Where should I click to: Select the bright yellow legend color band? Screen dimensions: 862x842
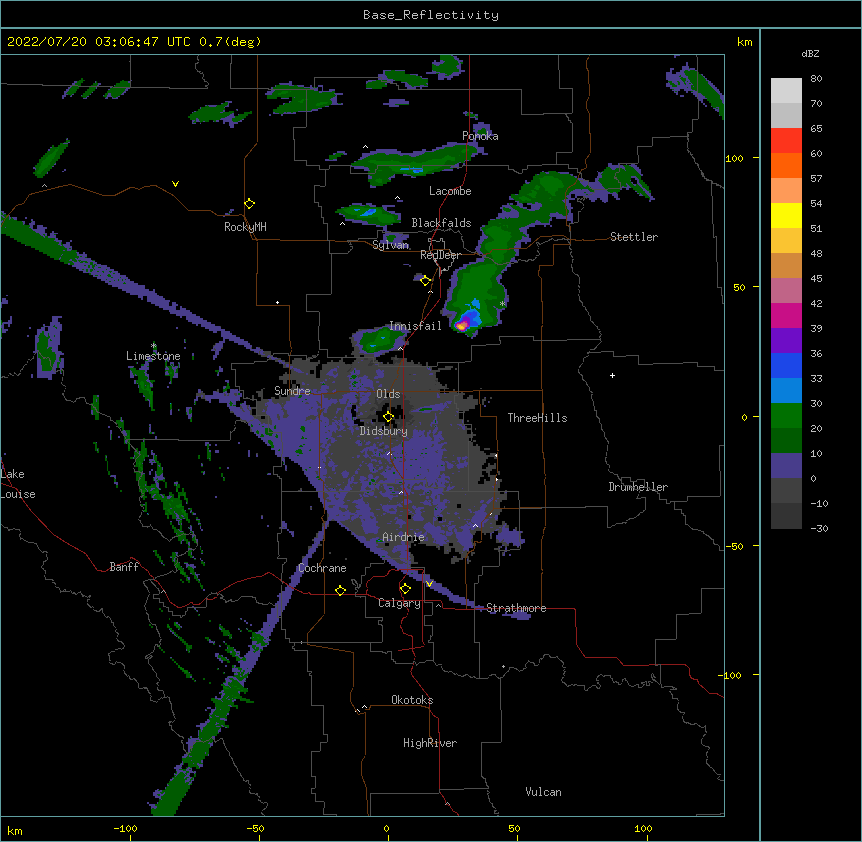(x=786, y=215)
